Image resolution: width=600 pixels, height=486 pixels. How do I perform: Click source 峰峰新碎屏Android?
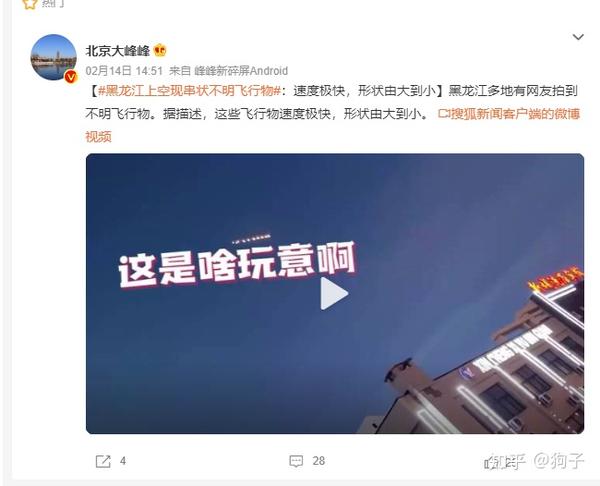point(241,71)
